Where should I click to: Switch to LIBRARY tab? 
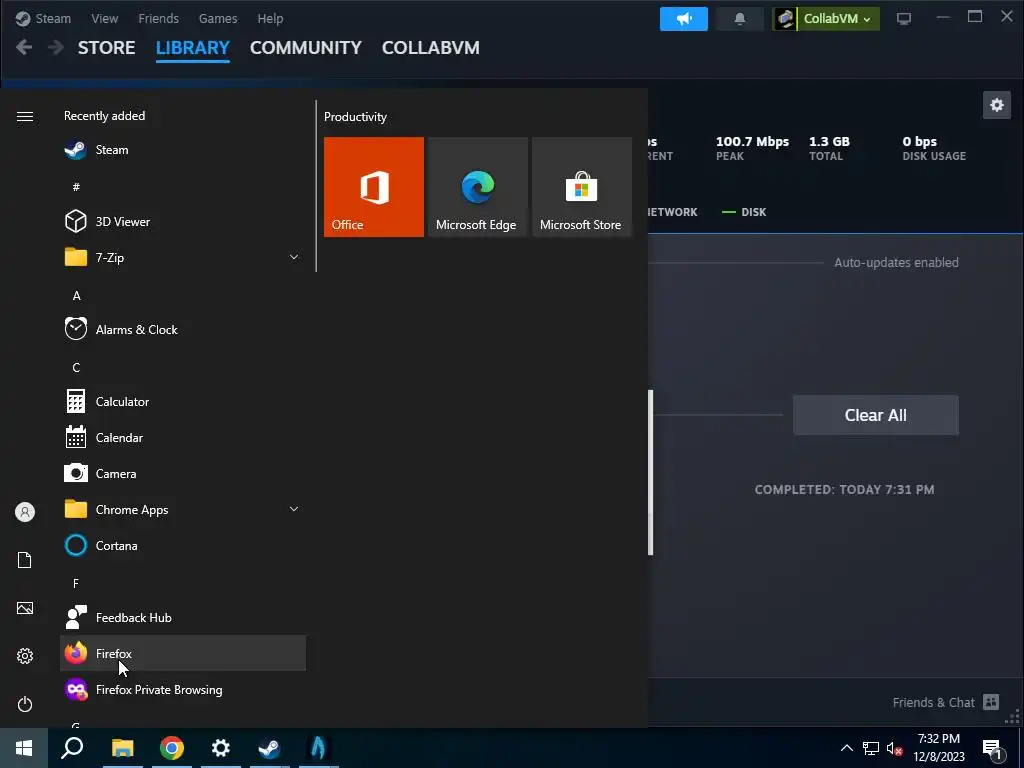193,48
